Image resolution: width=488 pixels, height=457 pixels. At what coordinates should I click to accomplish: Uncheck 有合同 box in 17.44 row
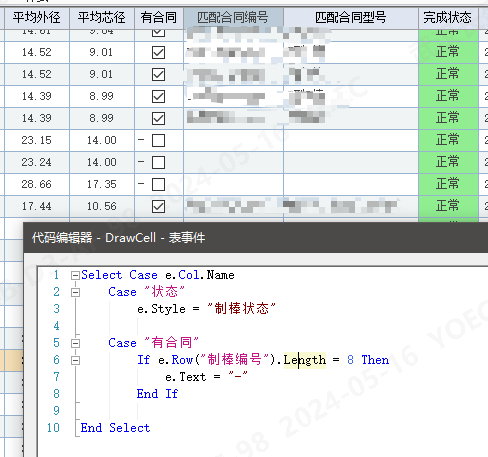click(158, 206)
